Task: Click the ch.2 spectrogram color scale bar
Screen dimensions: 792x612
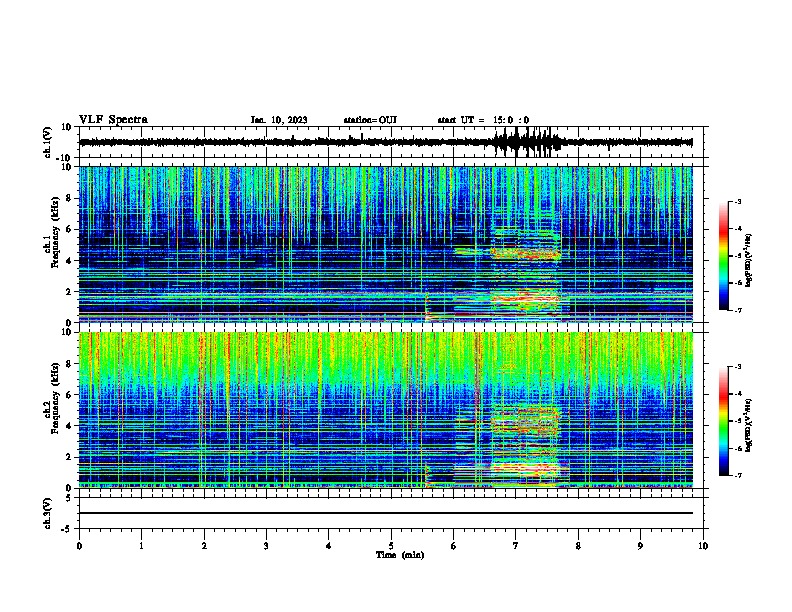Action: click(x=724, y=421)
